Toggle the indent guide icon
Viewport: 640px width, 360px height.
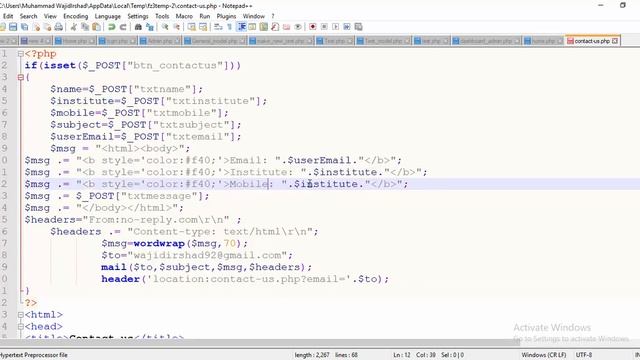point(241,27)
